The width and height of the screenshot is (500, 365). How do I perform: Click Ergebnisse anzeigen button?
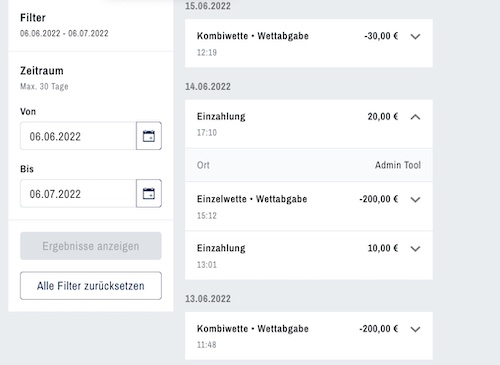[91, 246]
